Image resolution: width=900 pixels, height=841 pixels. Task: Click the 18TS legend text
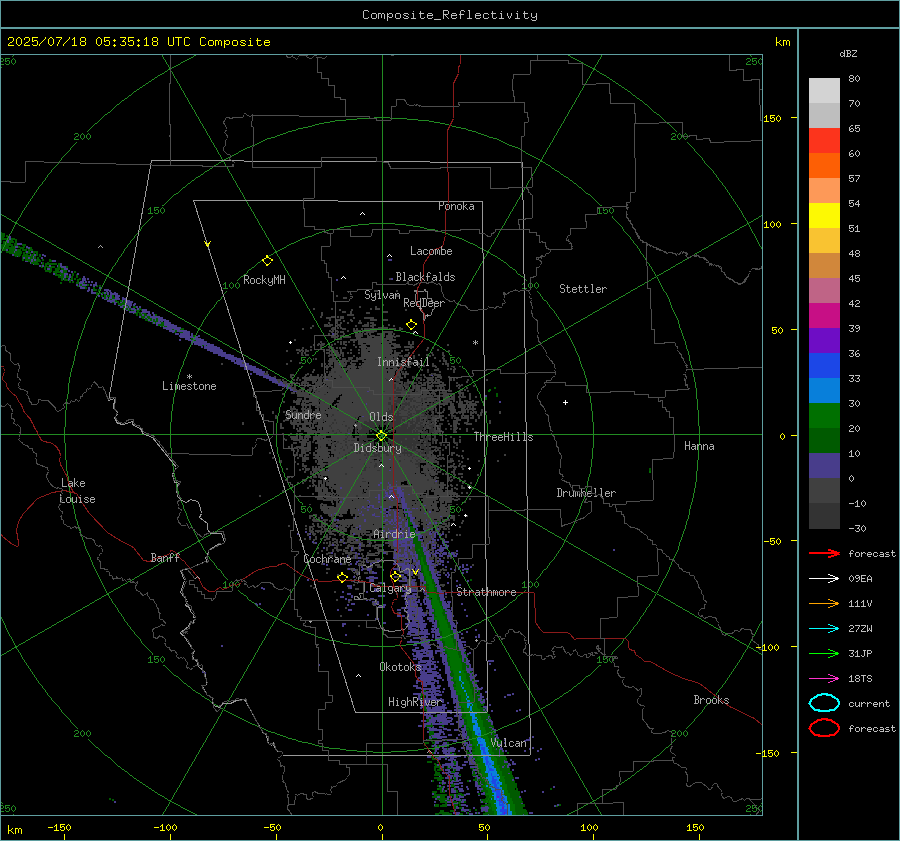(x=860, y=679)
